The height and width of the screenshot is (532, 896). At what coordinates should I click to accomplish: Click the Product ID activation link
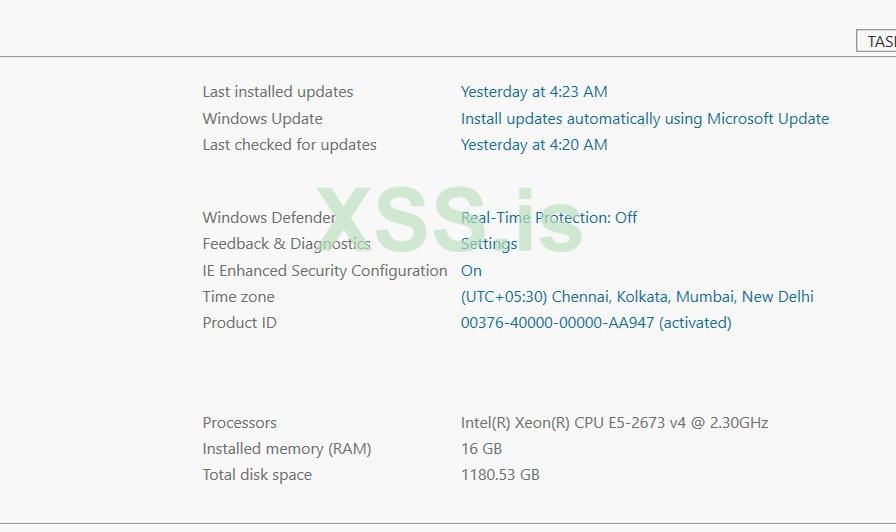595,323
